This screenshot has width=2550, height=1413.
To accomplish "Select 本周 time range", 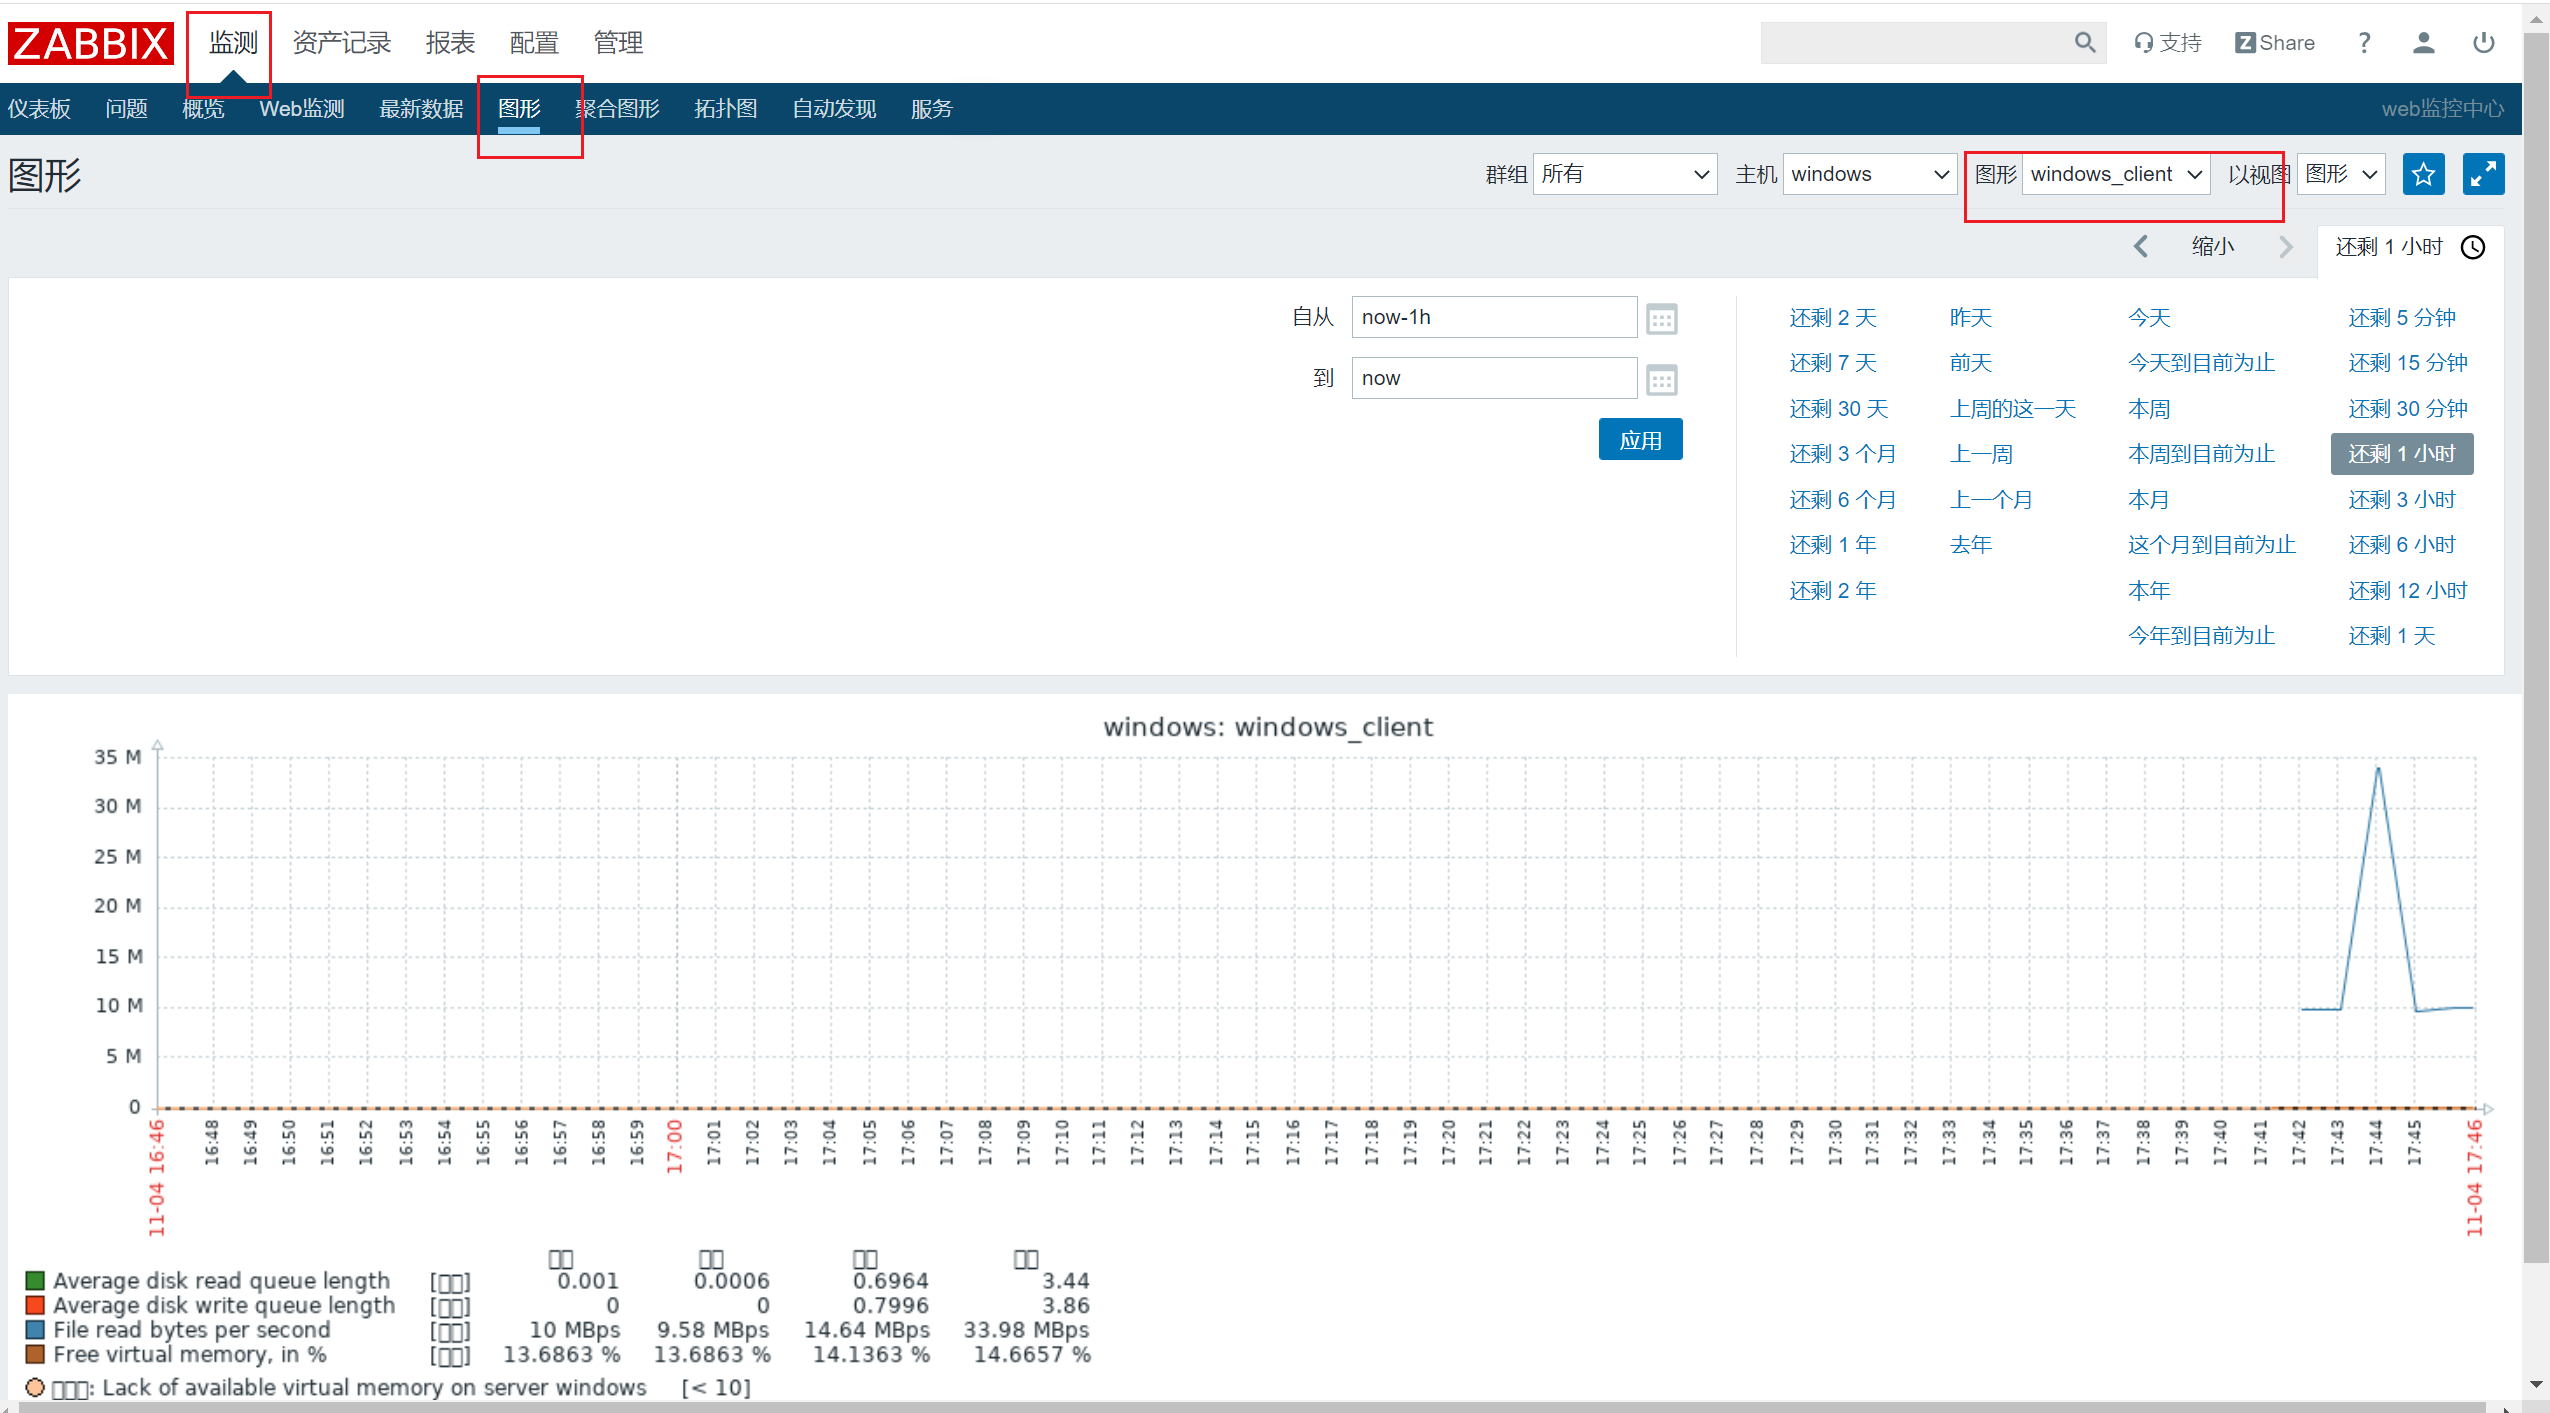I will click(x=2149, y=409).
